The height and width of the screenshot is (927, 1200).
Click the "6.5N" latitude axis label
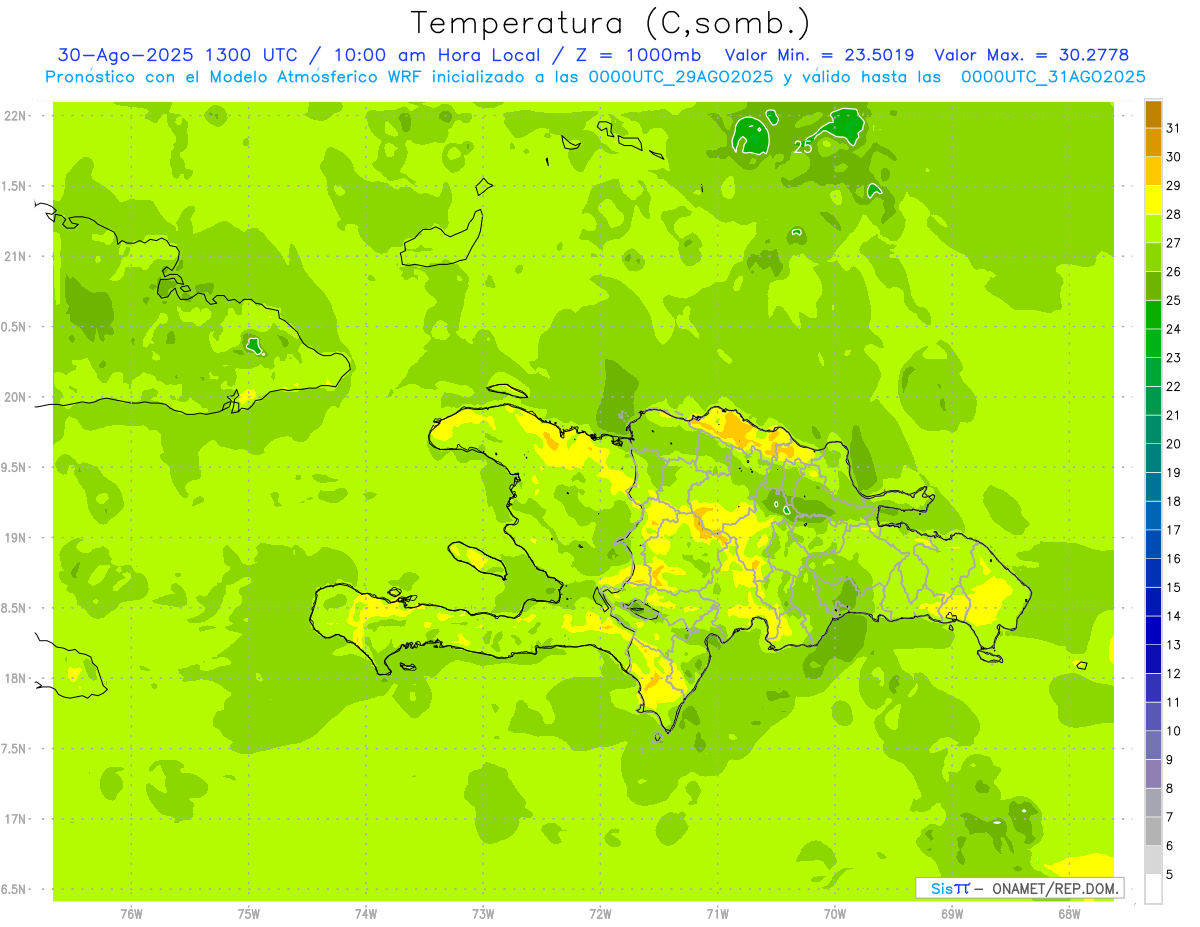pyautogui.click(x=15, y=889)
